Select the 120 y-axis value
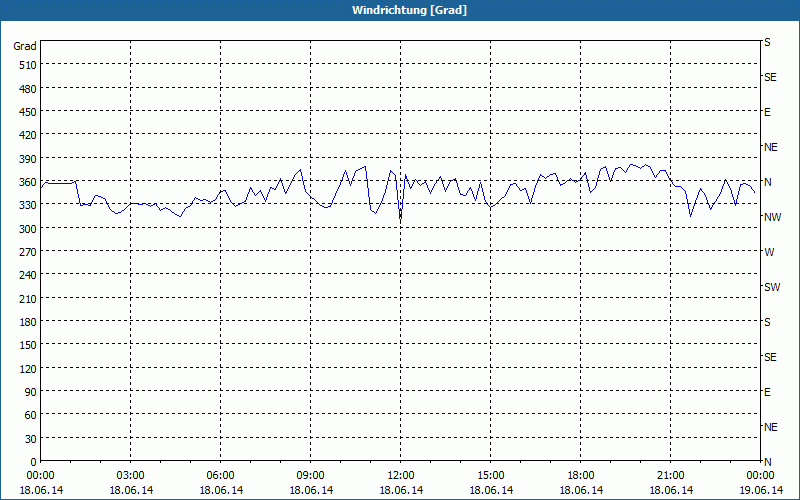 [28, 368]
